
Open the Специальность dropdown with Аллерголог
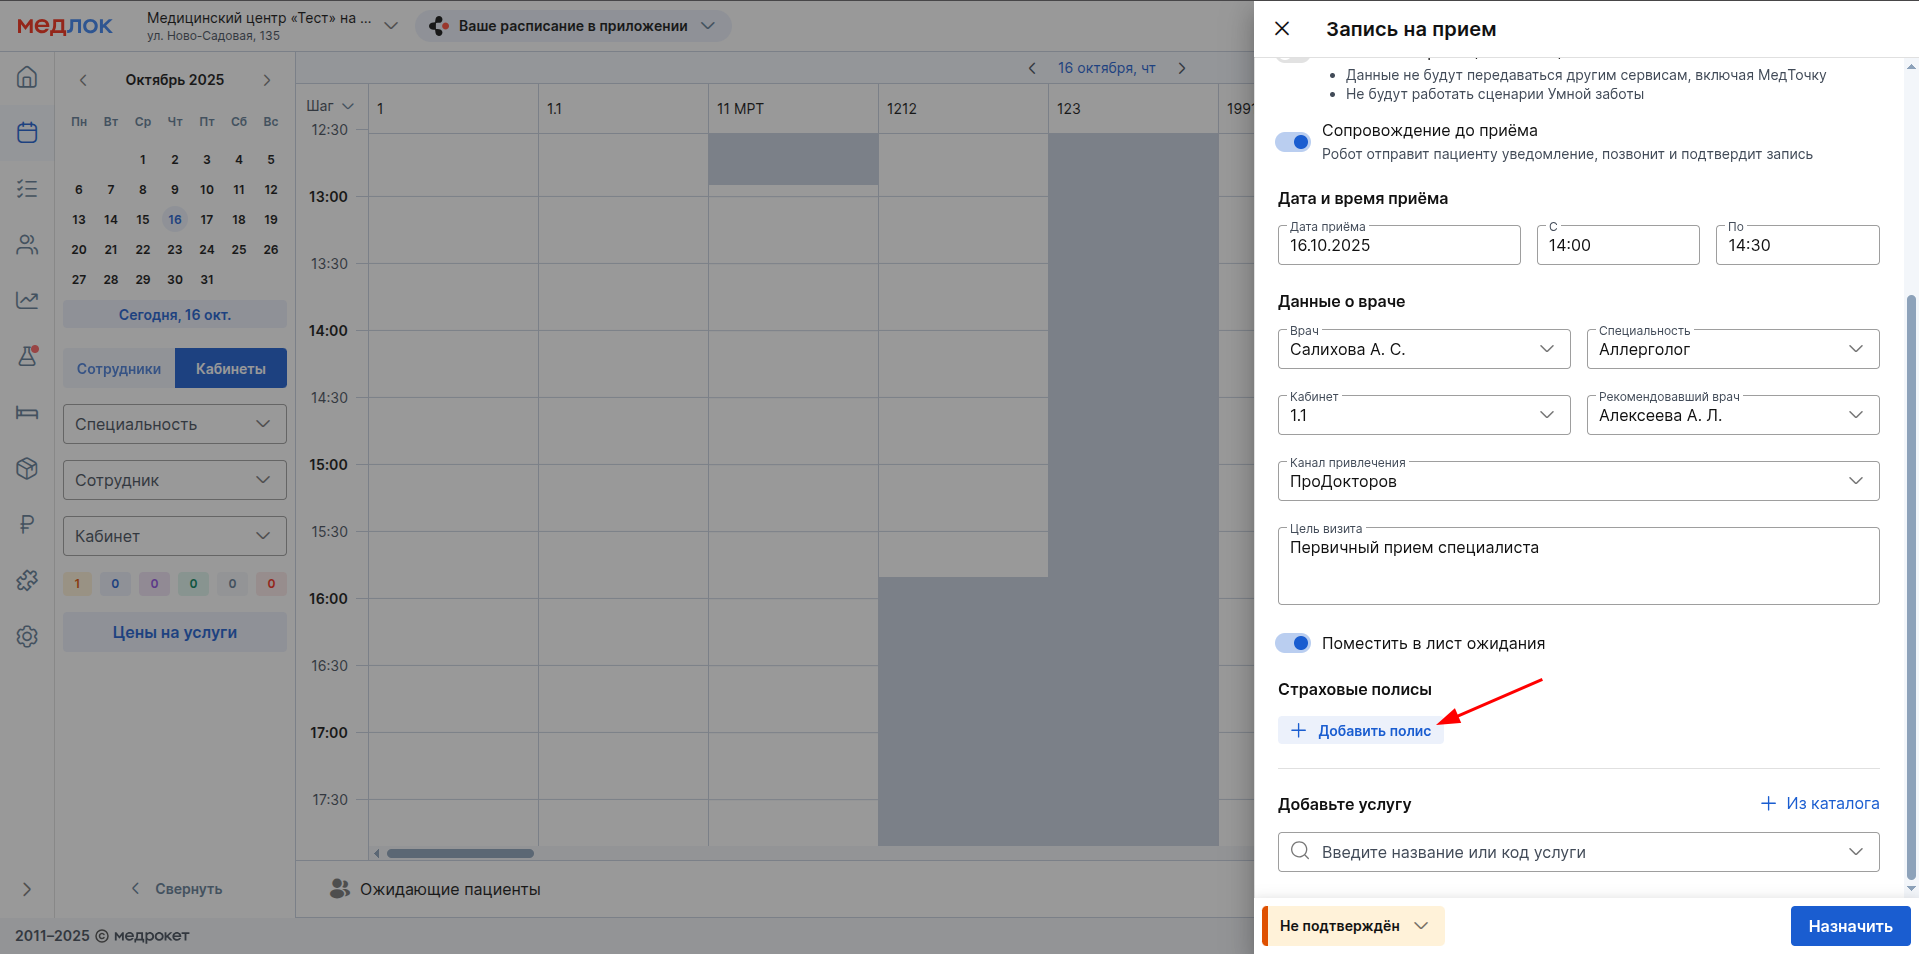click(1732, 349)
